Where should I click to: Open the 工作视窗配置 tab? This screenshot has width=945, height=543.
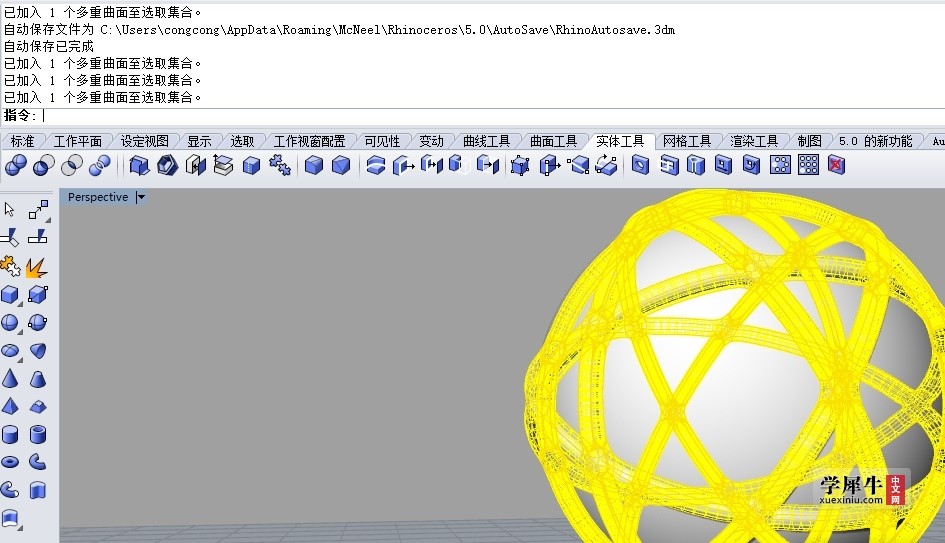(309, 141)
